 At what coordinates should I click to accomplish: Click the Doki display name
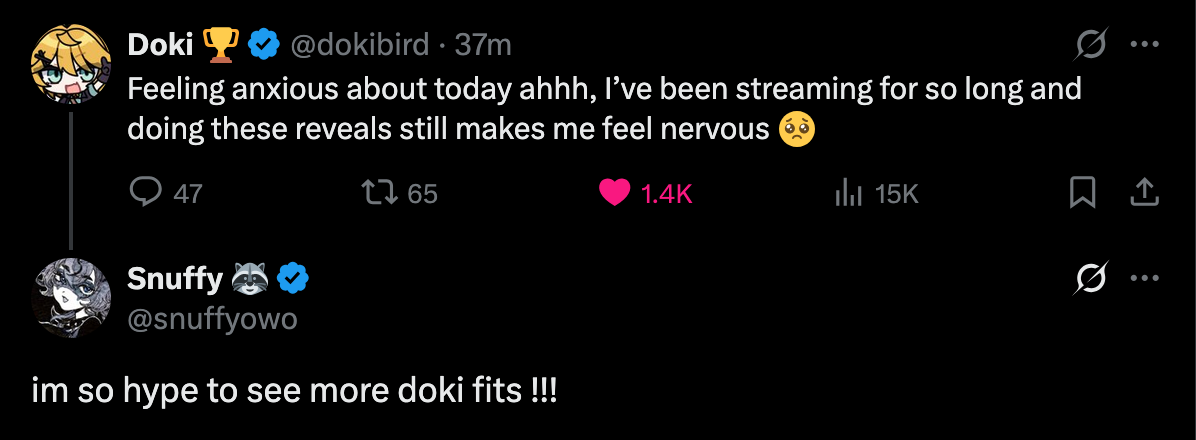click(160, 45)
